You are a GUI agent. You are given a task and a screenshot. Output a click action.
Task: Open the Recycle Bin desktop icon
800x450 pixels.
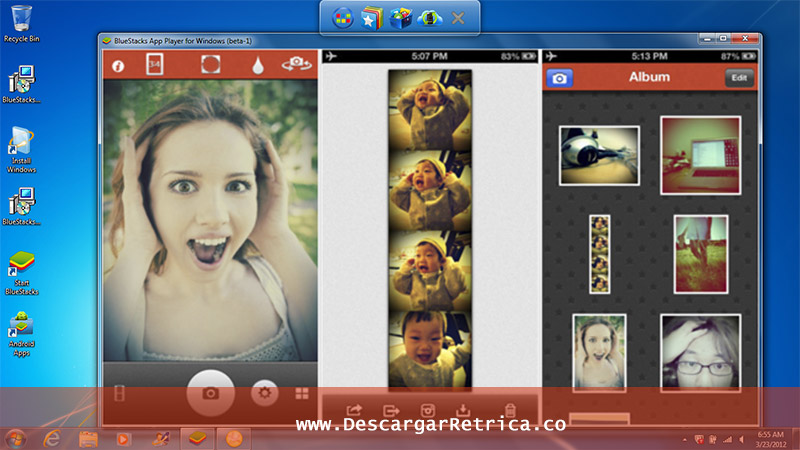coord(21,24)
